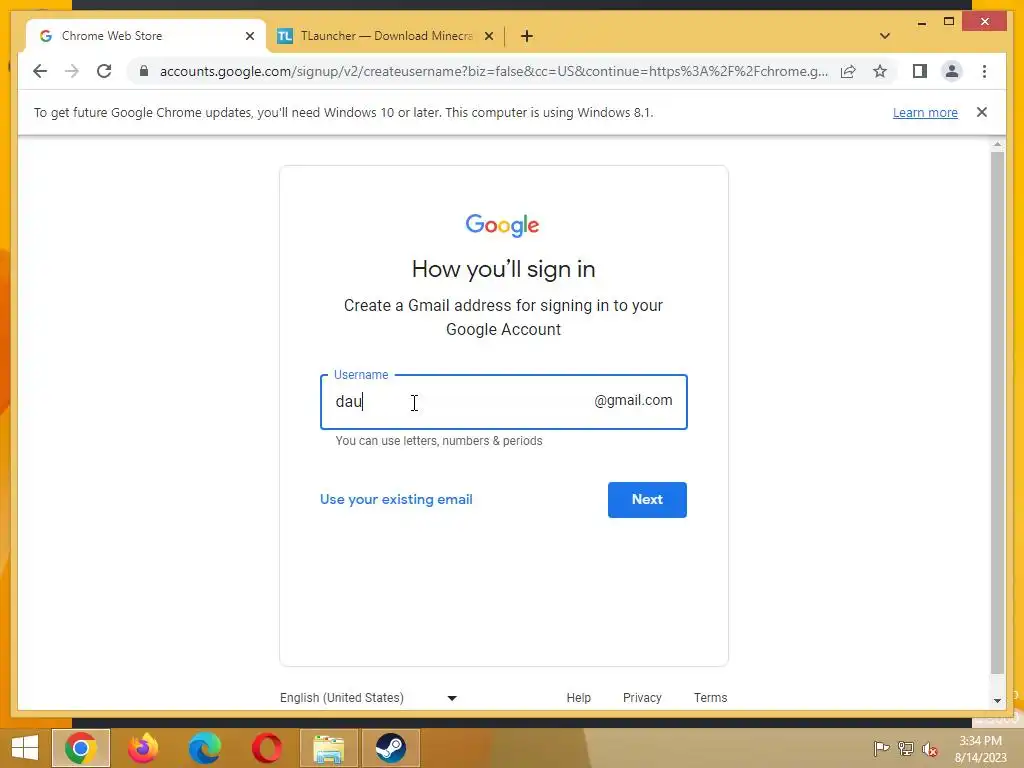Open the Terms footer link
This screenshot has height=768, width=1024.
tap(711, 697)
